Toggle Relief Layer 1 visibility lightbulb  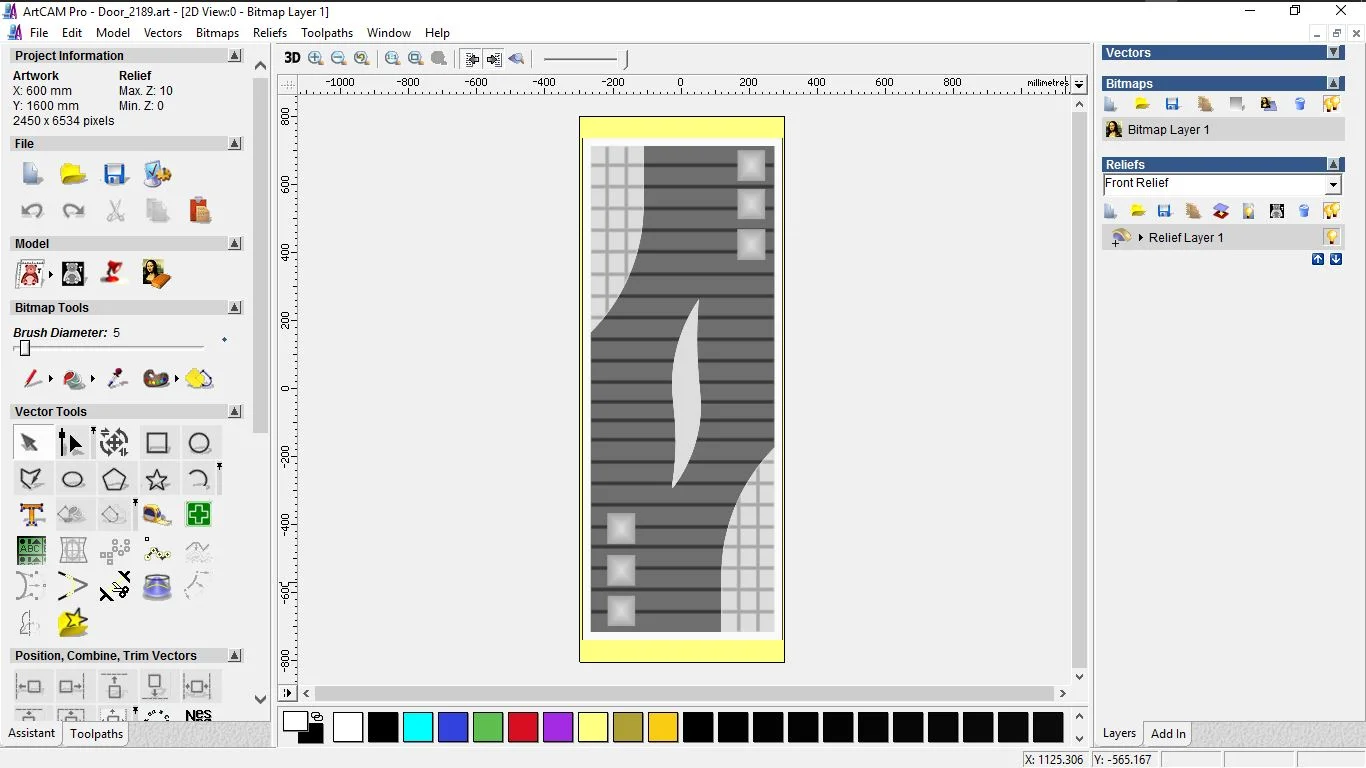point(1331,237)
